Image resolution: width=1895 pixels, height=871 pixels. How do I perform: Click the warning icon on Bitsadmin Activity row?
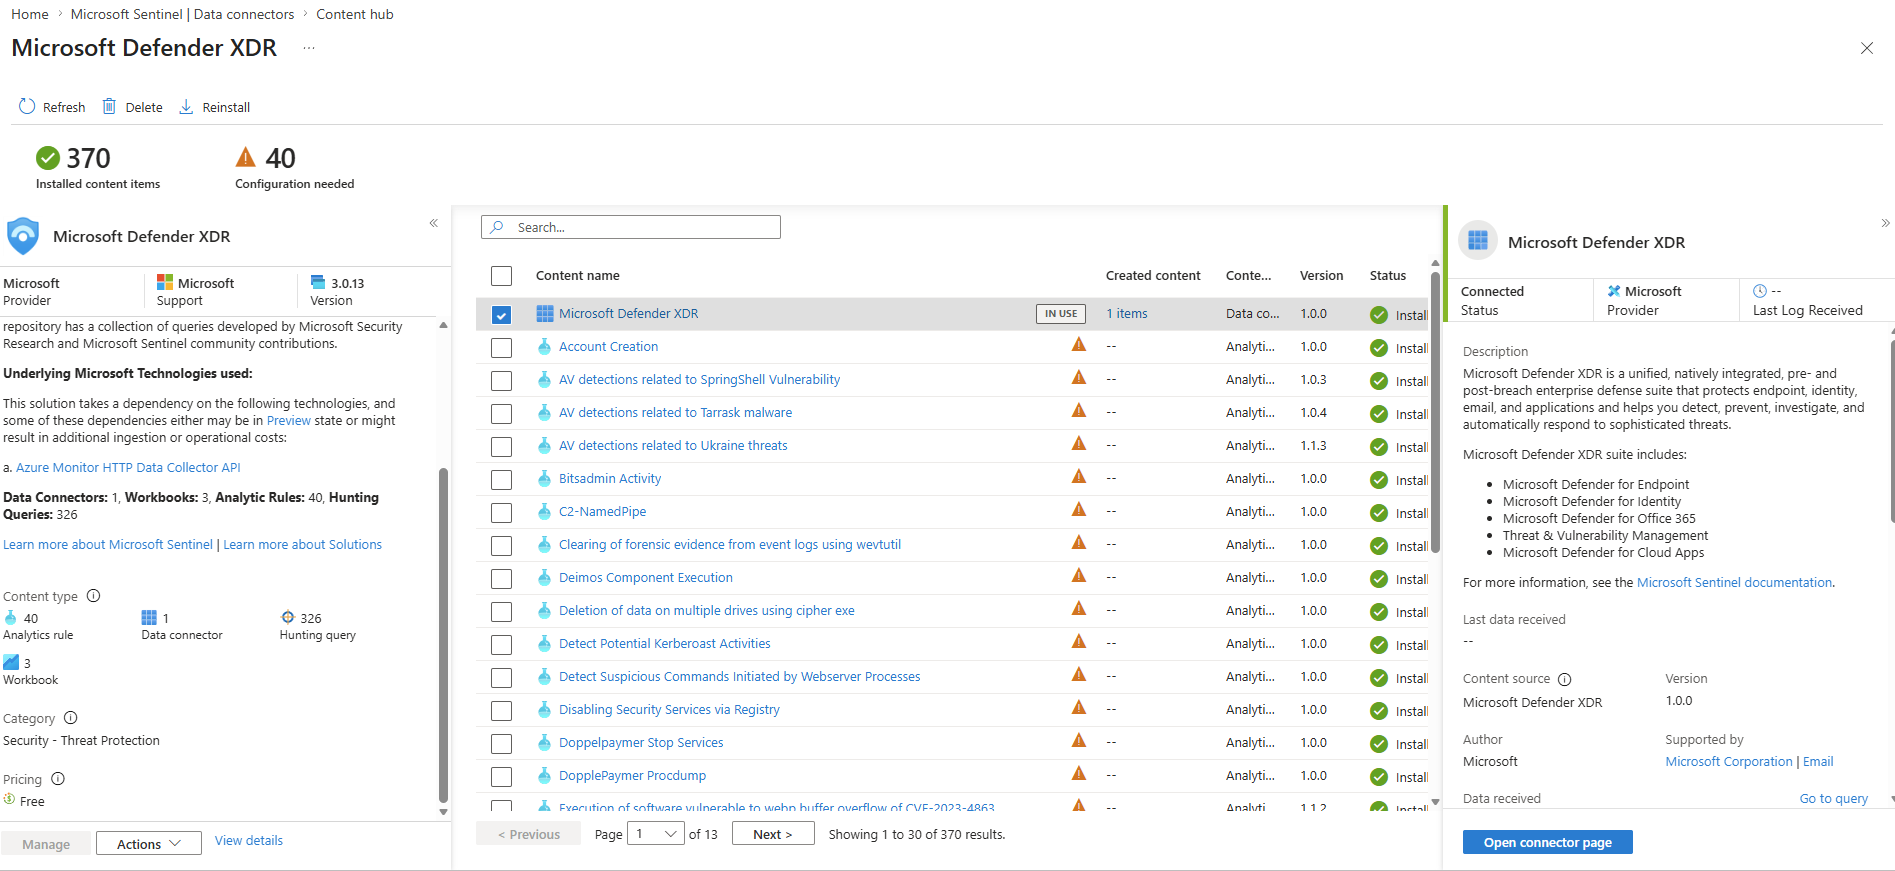pyautogui.click(x=1079, y=477)
